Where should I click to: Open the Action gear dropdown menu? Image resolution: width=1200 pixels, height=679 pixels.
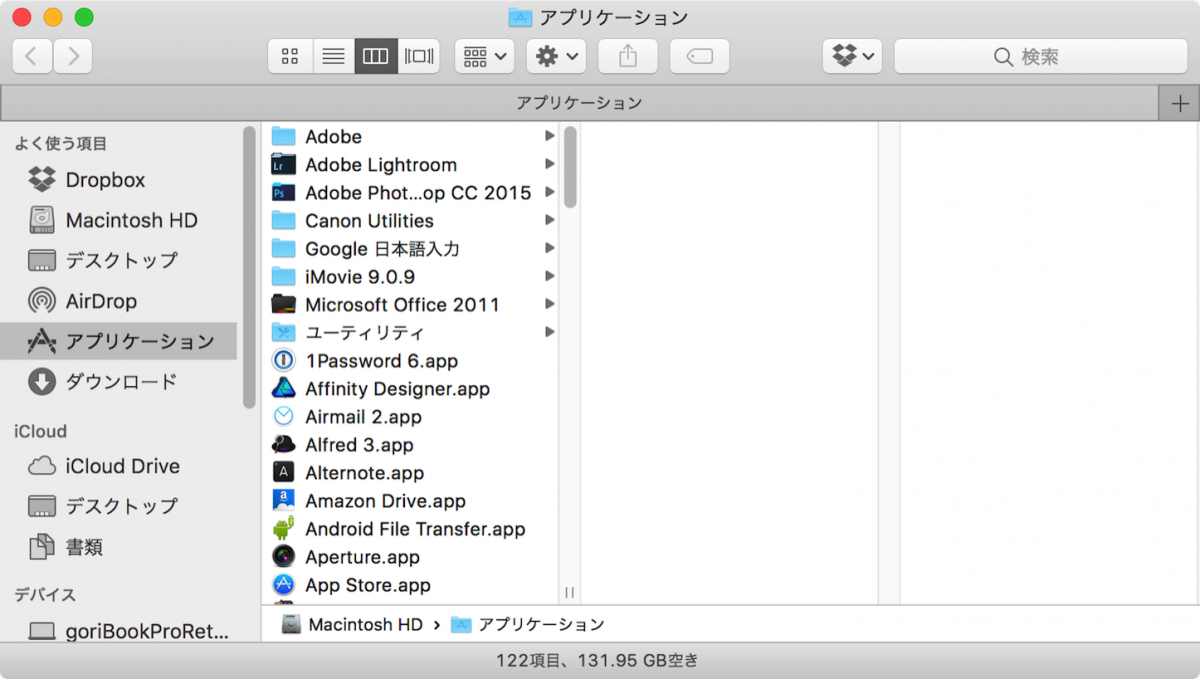[x=556, y=57]
